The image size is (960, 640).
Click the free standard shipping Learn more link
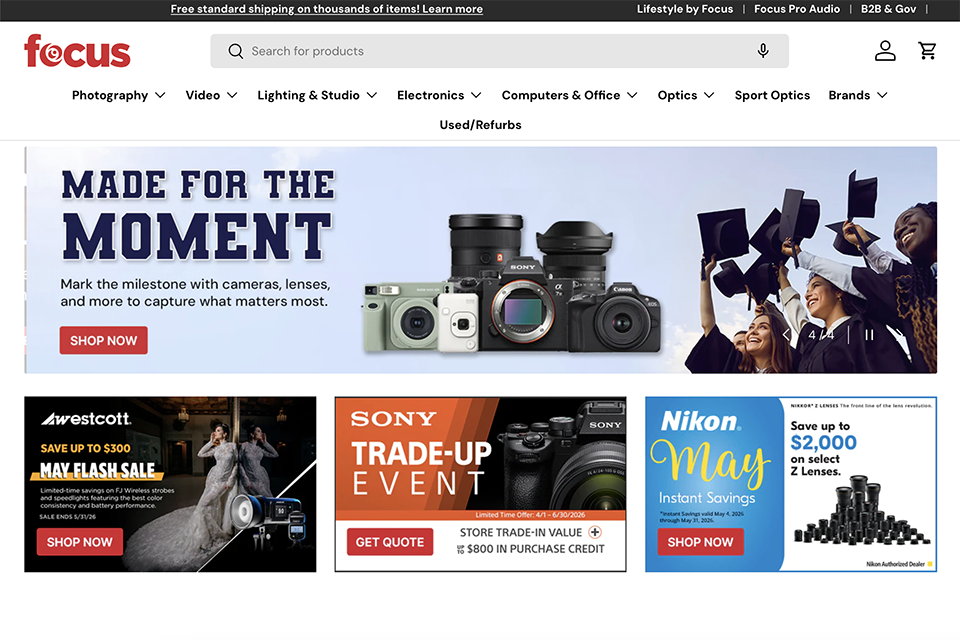(x=326, y=9)
